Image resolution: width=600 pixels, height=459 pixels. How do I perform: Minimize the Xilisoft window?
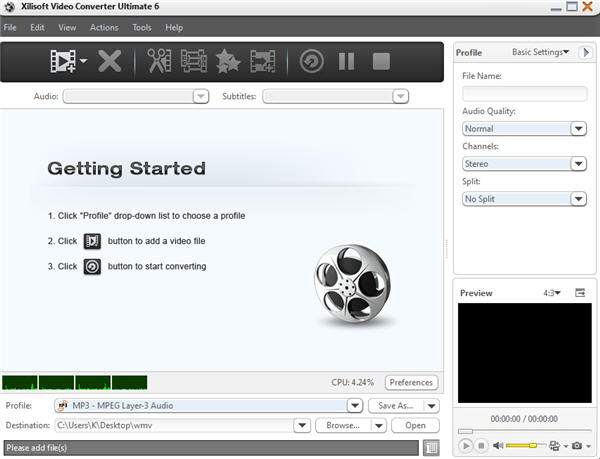pos(556,8)
